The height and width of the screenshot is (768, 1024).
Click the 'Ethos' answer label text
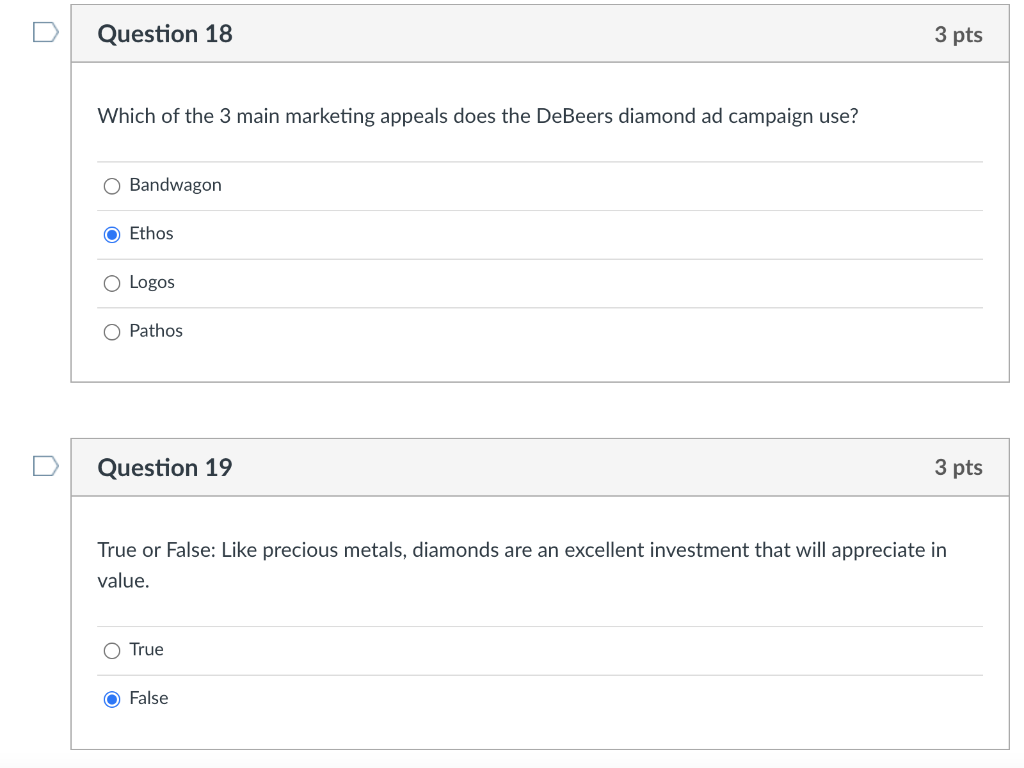pyautogui.click(x=151, y=233)
